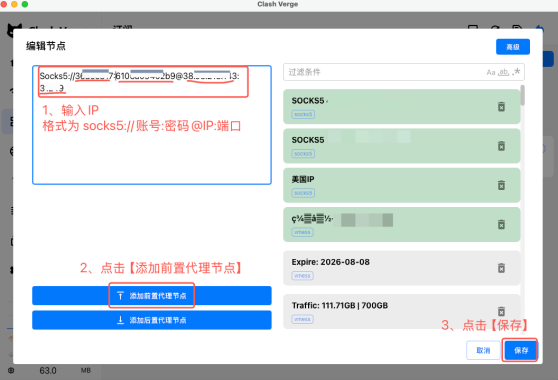Select the Expire: 2026-08-08 list item
The height and width of the screenshot is (380, 558).
[x=401, y=268]
